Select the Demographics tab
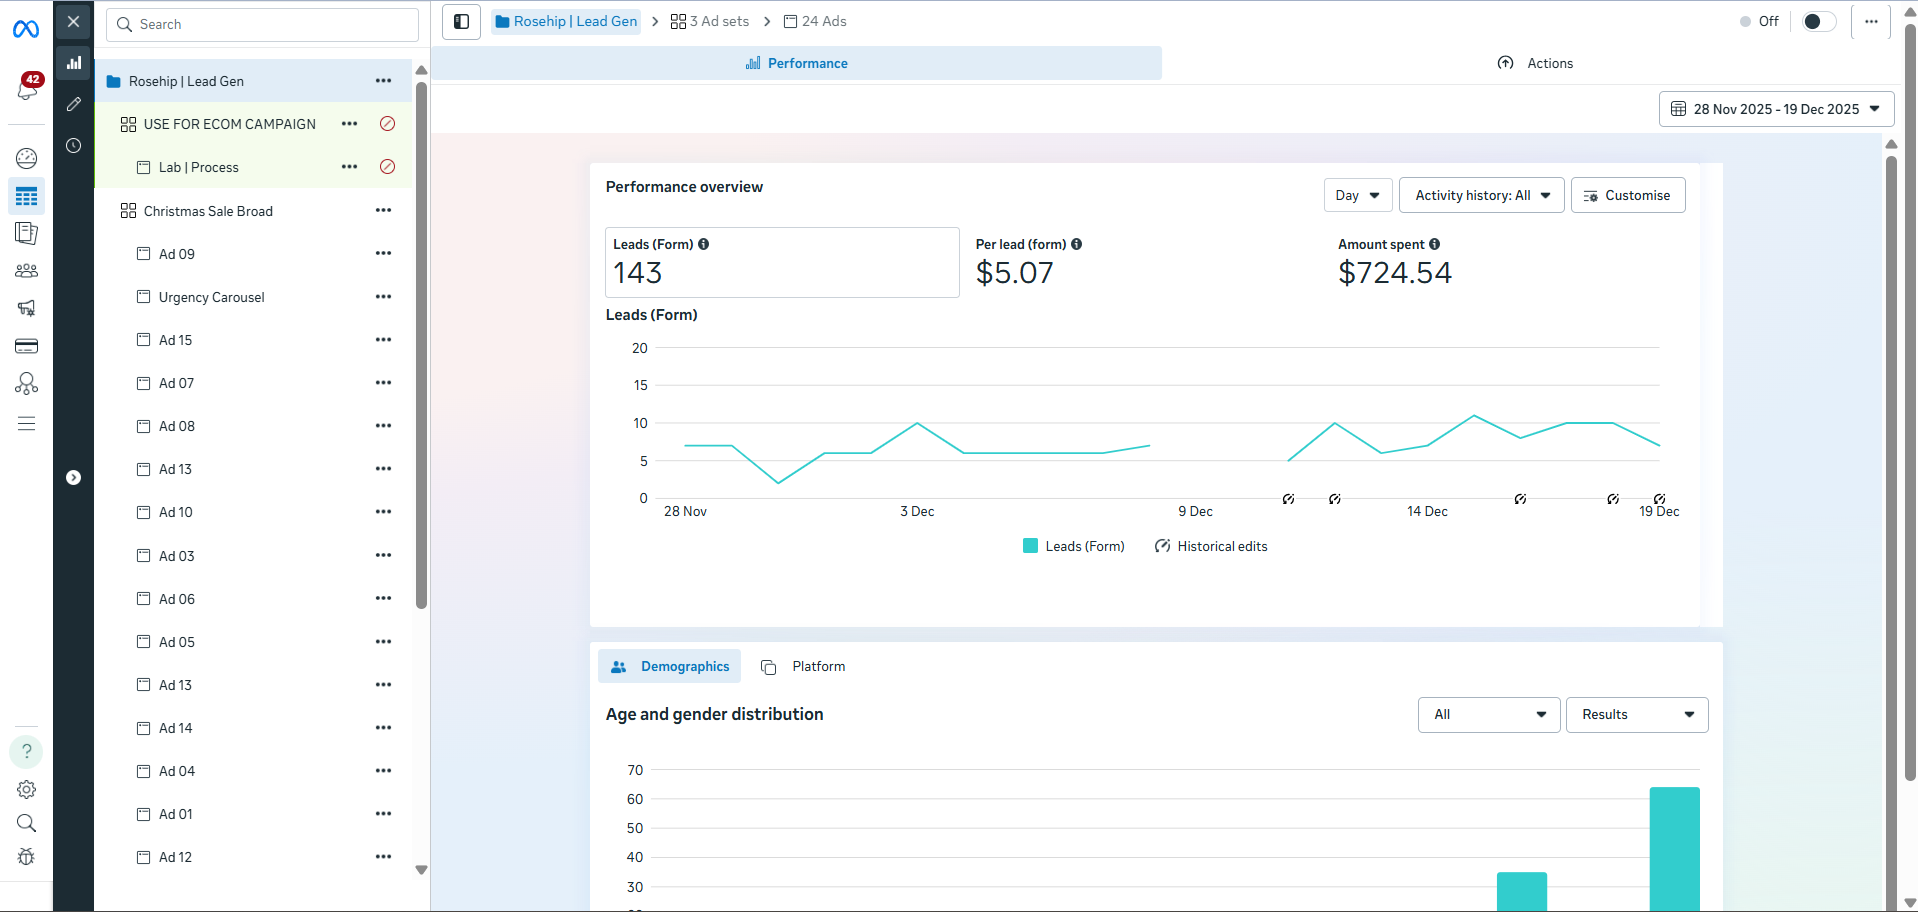Viewport: 1918px width, 912px height. 670,666
